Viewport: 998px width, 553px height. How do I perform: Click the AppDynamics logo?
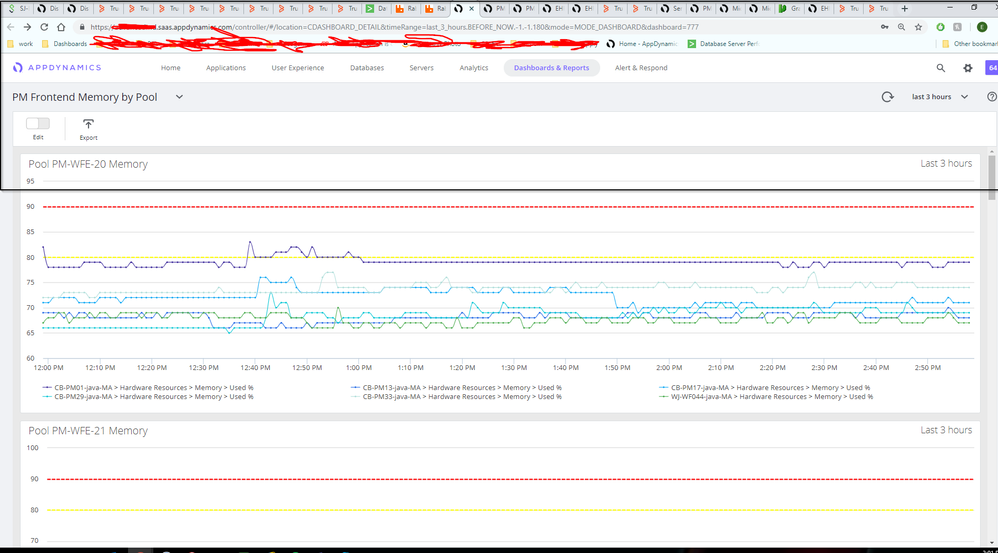coord(57,68)
